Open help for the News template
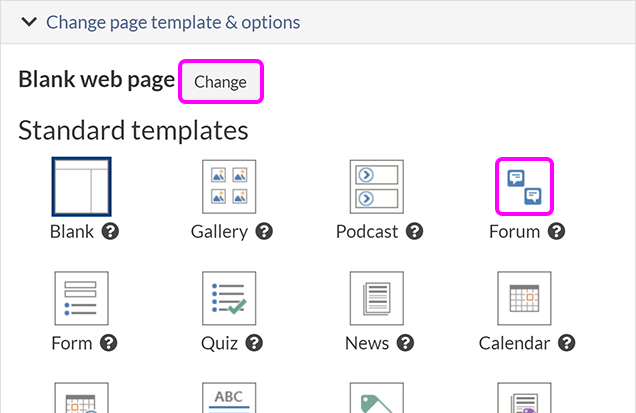 (406, 343)
